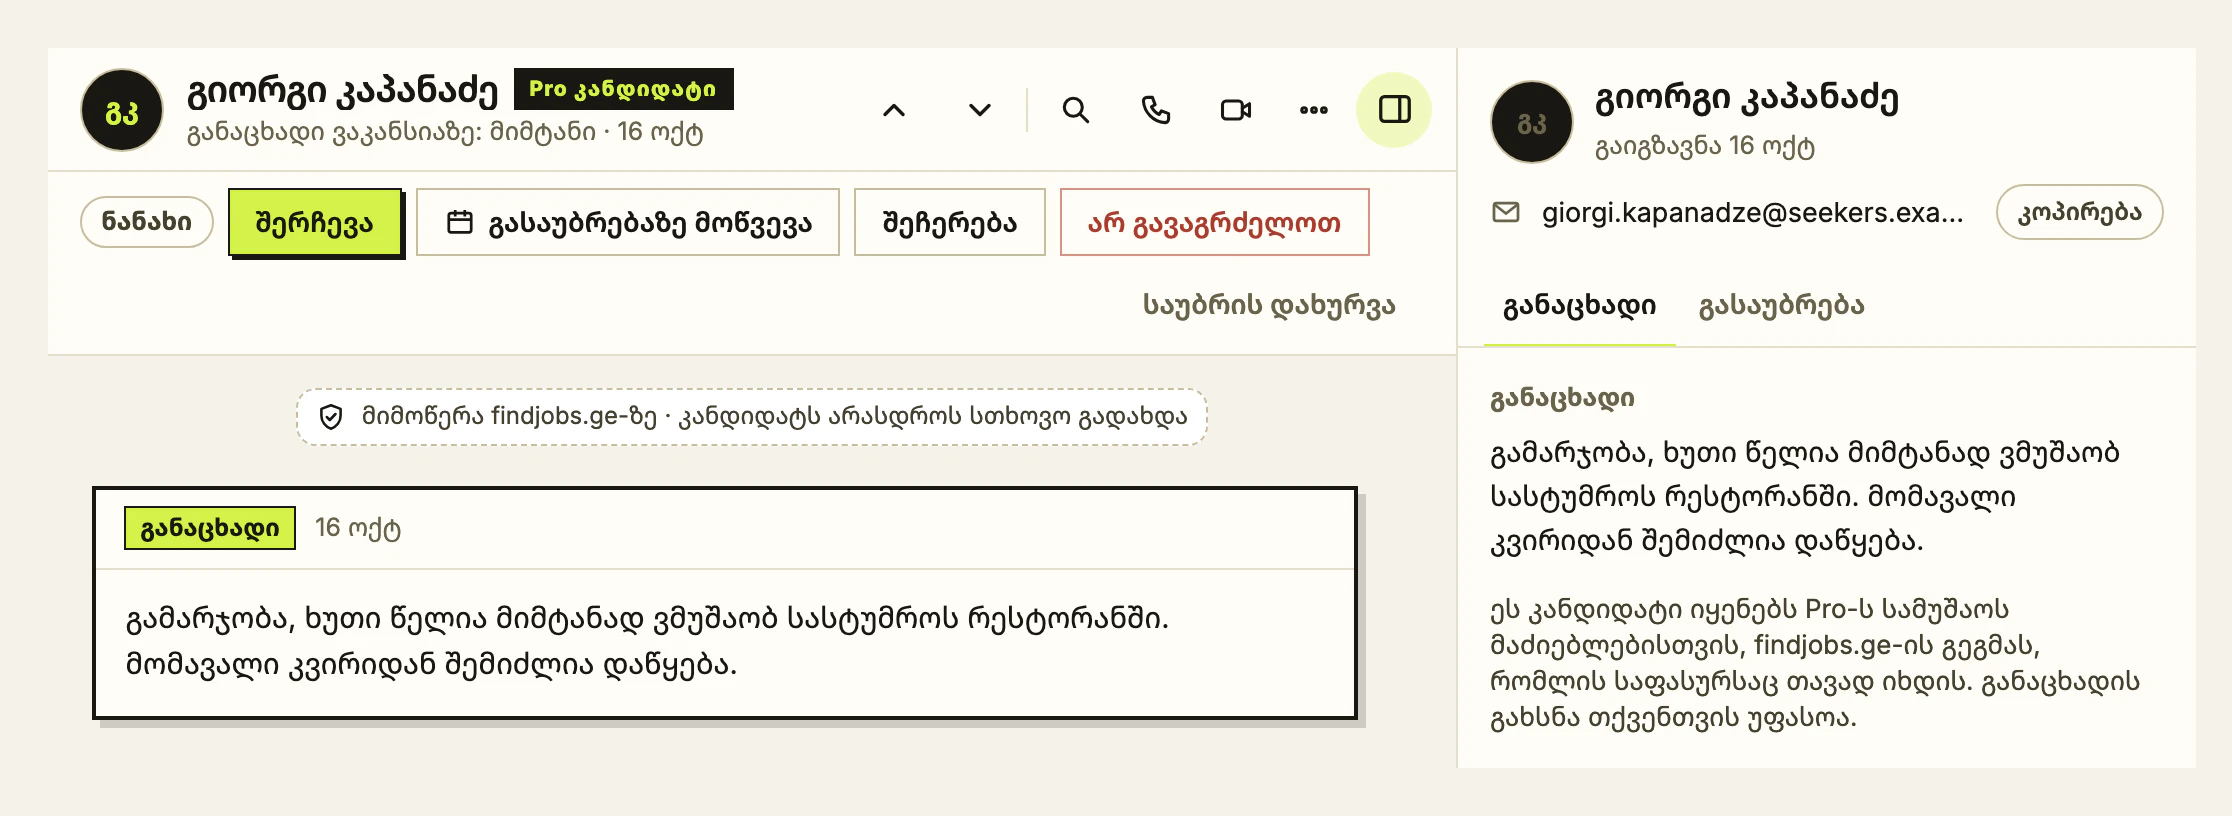This screenshot has width=2232, height=816.
Task: Click the Pro plan explanation paragraph
Action: (x=1815, y=663)
